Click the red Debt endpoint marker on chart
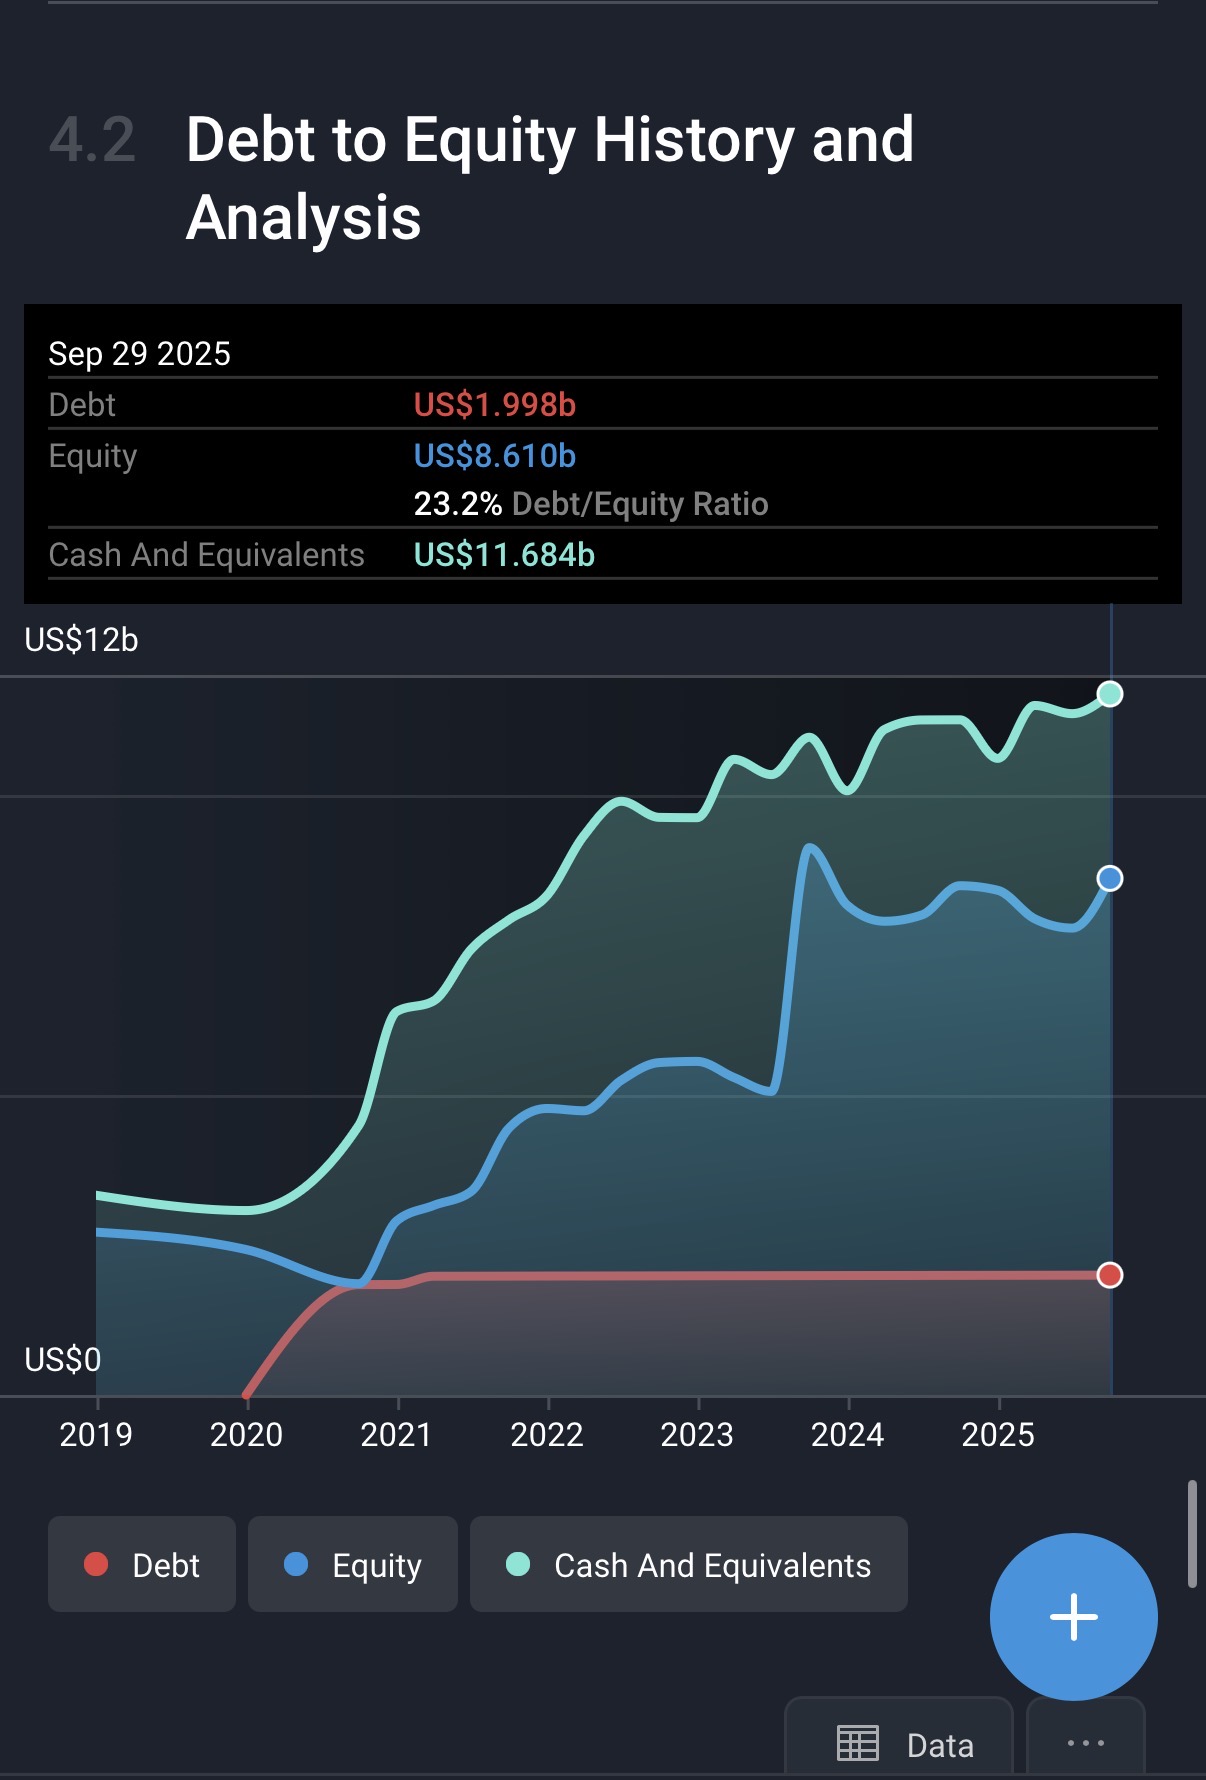The height and width of the screenshot is (1780, 1206). click(1109, 1275)
